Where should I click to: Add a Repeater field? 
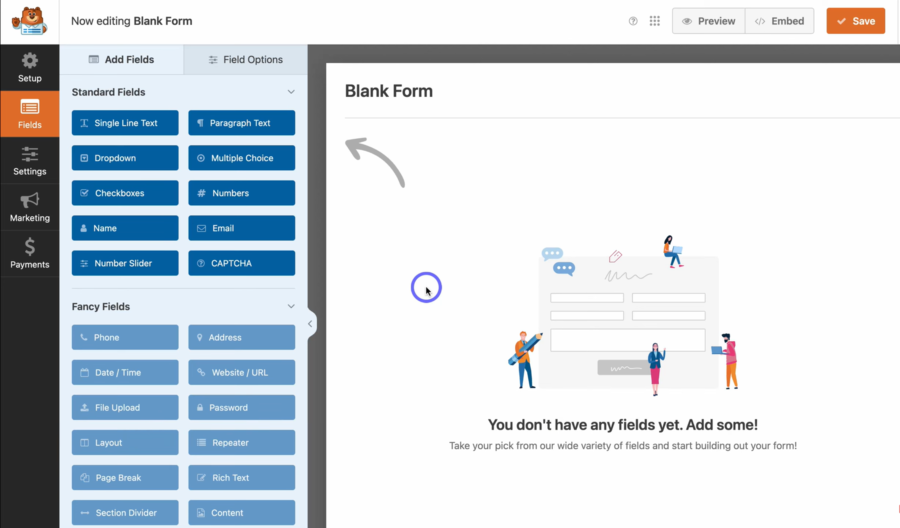tap(242, 442)
